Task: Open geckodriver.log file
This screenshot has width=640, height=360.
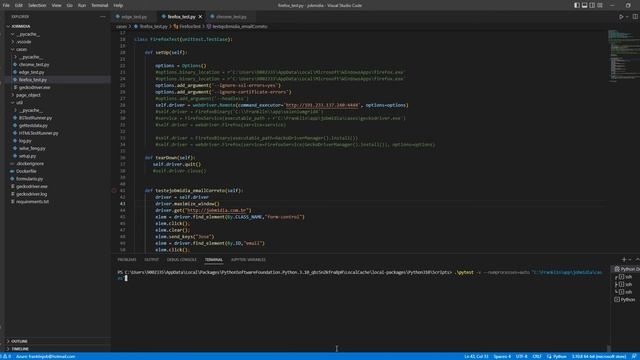Action: point(31,194)
